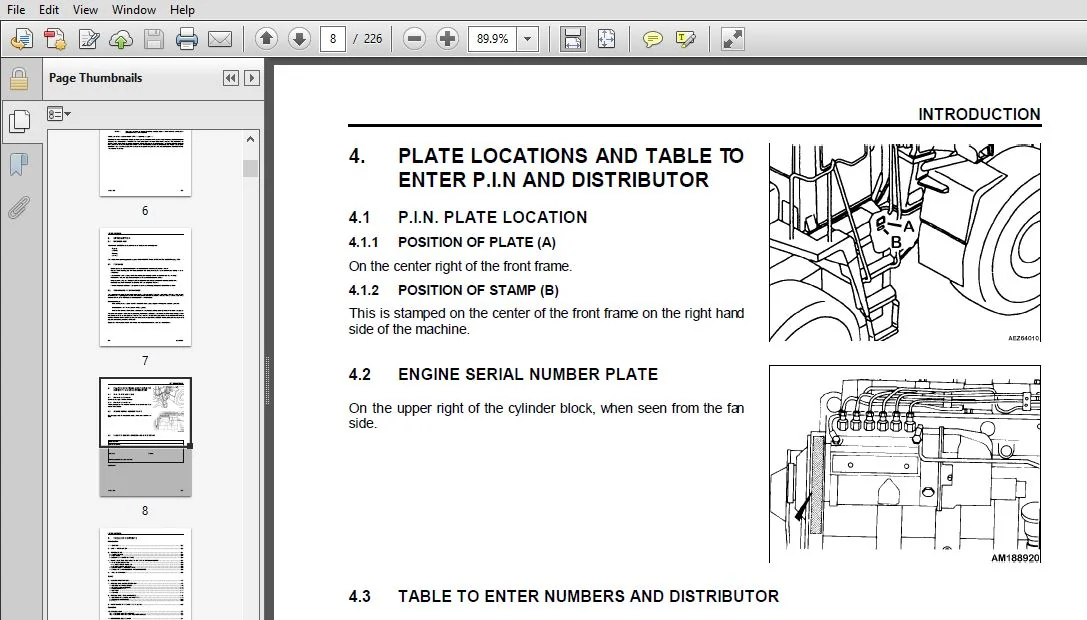This screenshot has height=620, width=1087.
Task: Click text 'On the center right of the front frame.'
Action: pos(460,266)
